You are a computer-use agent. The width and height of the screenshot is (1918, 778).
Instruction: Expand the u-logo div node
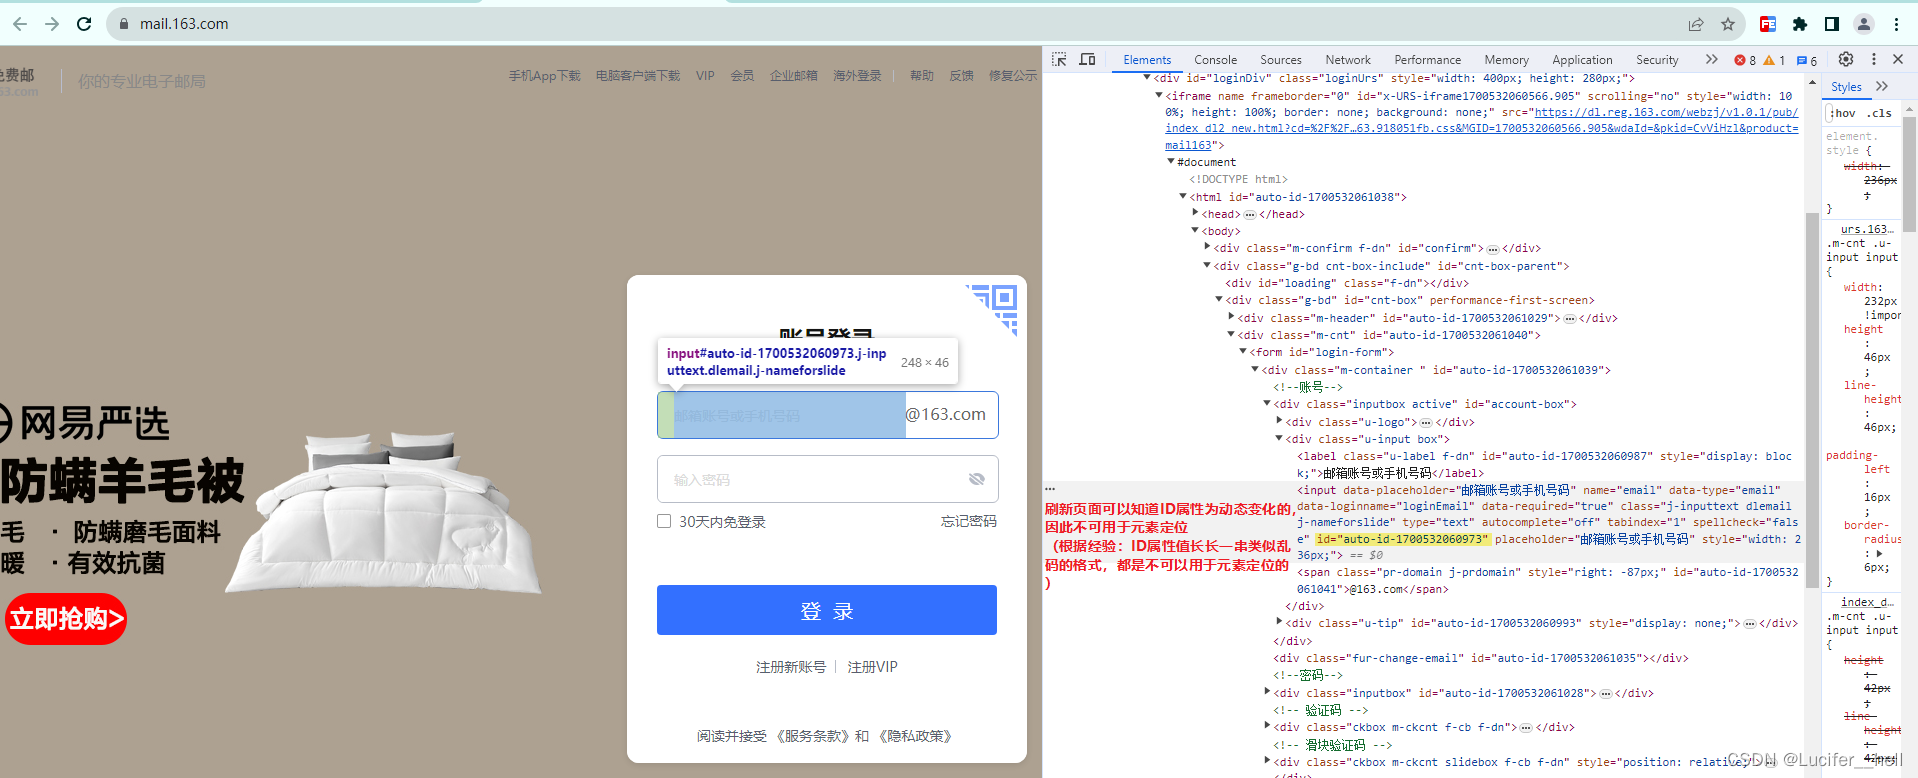click(1279, 422)
